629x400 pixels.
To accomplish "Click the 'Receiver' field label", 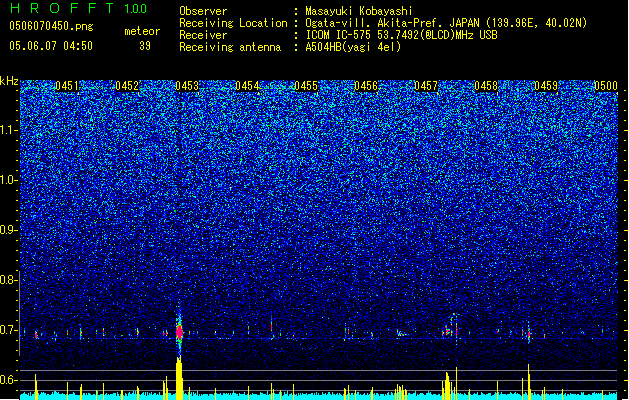I will pyautogui.click(x=203, y=35).
